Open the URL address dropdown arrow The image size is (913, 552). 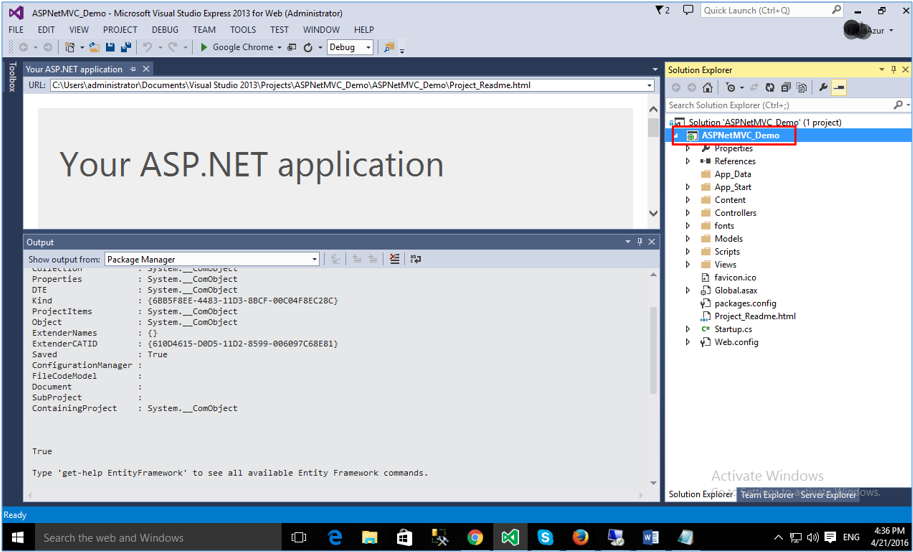(x=650, y=86)
